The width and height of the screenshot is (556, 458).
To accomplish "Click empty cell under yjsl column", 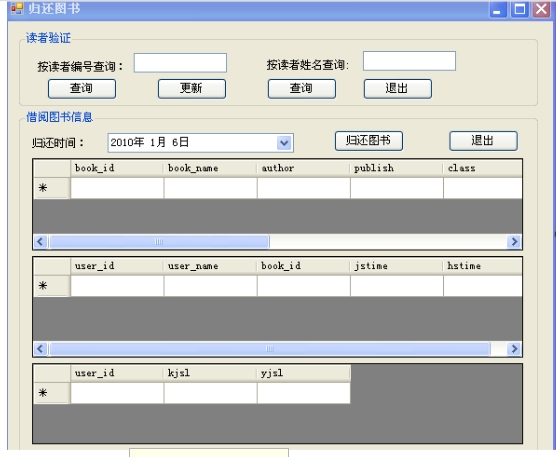I will pos(304,393).
